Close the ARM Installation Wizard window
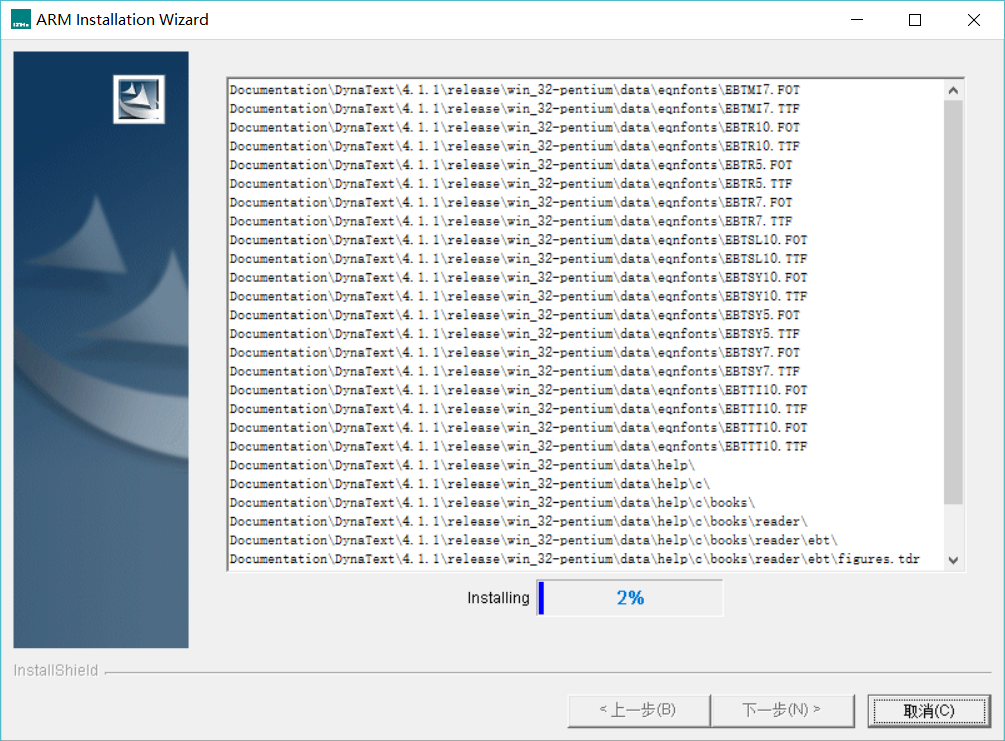Screen dimensions: 1005x741 click(974, 20)
